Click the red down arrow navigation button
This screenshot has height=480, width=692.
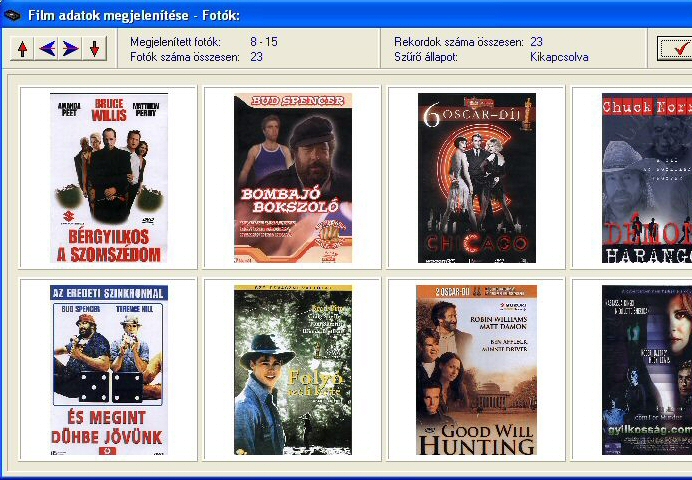(x=94, y=49)
